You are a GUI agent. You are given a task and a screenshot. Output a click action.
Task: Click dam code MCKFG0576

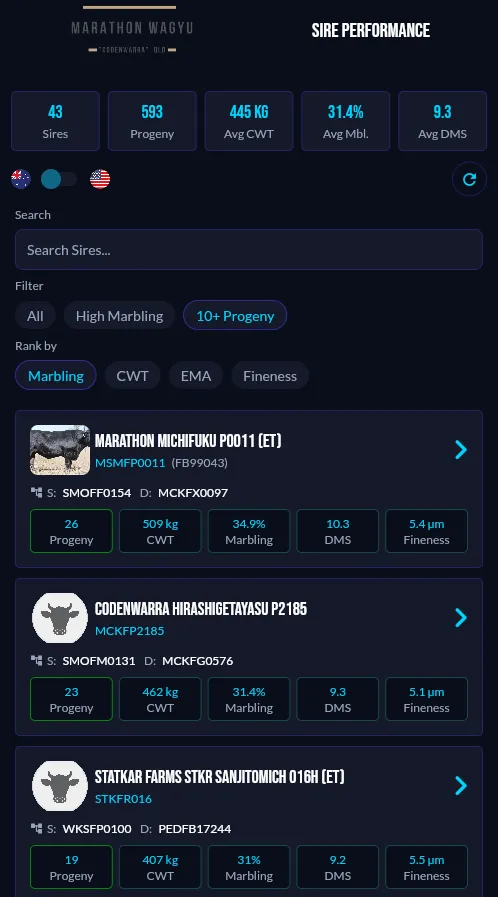click(198, 661)
